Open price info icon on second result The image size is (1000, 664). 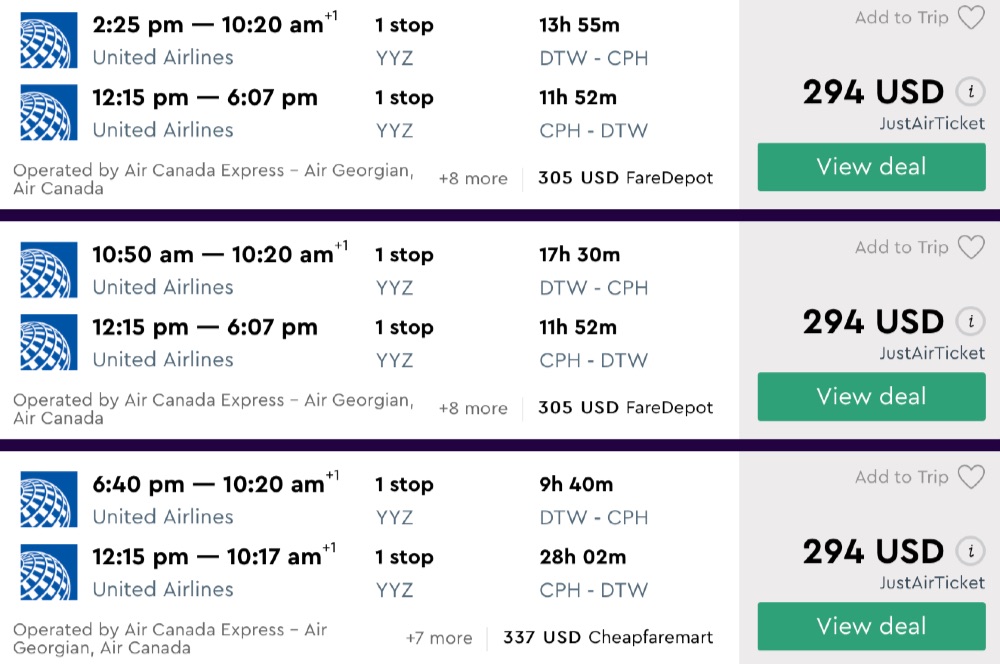pyautogui.click(x=968, y=323)
